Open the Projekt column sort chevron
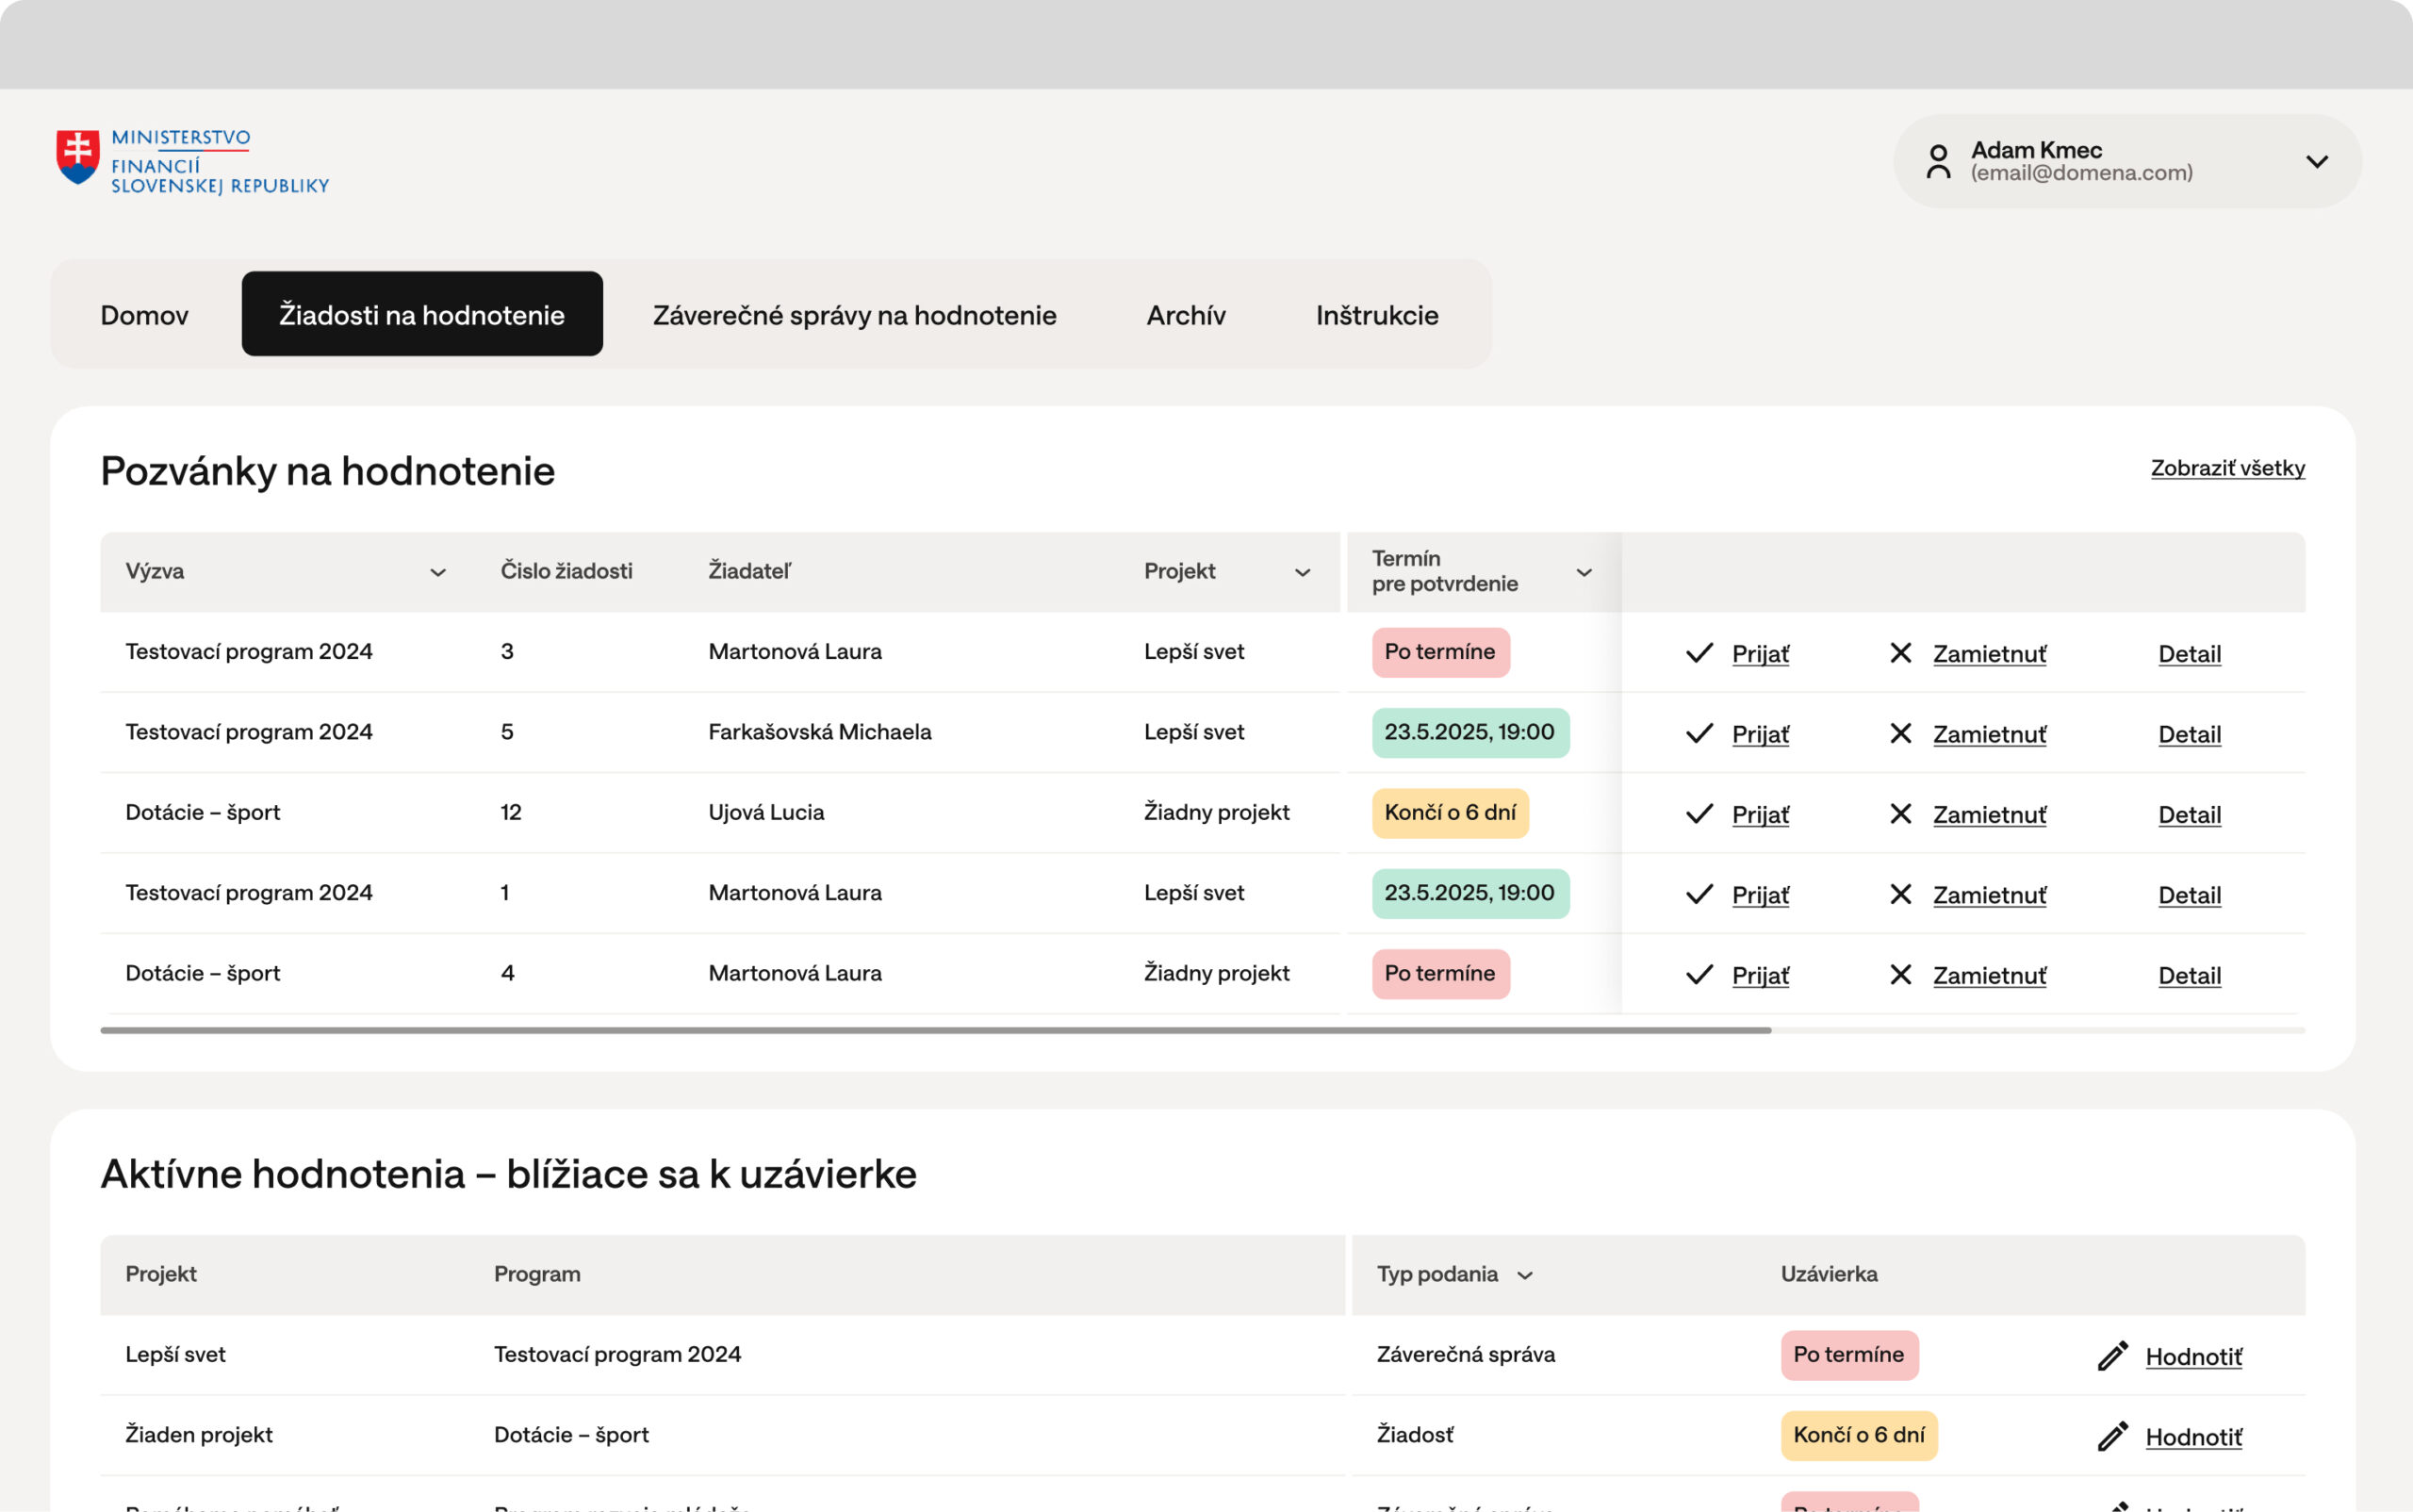The width and height of the screenshot is (2413, 1512). (1302, 572)
